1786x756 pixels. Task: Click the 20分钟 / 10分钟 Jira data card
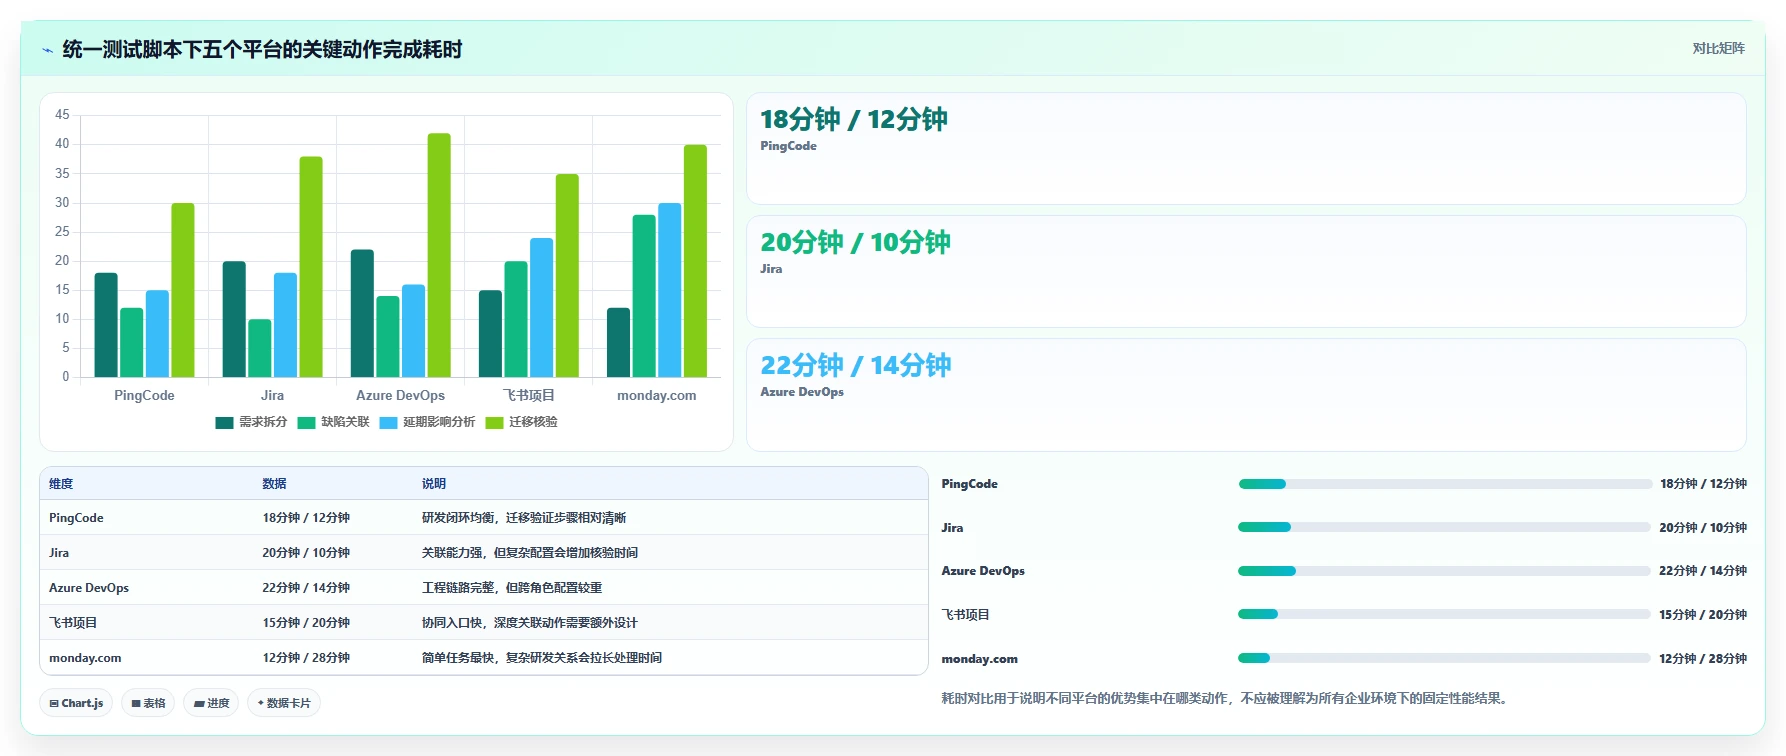1246,272
